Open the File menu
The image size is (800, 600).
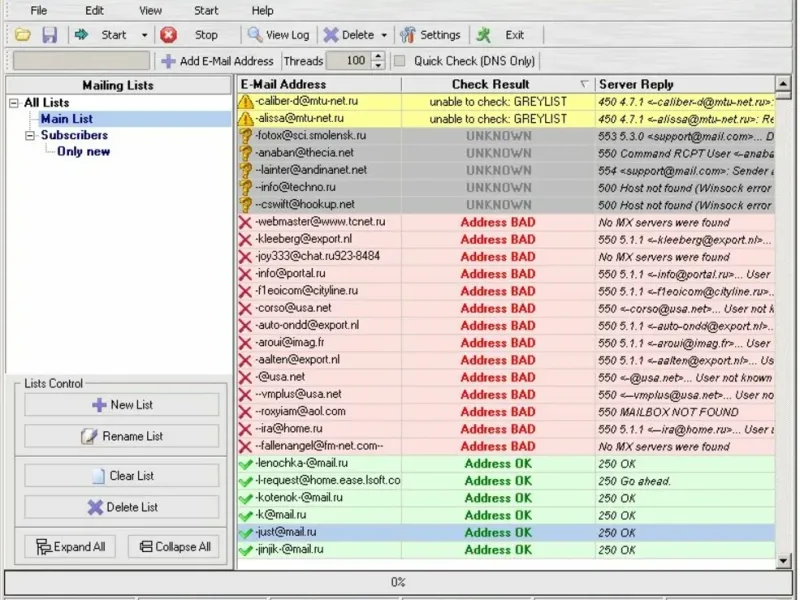[38, 11]
